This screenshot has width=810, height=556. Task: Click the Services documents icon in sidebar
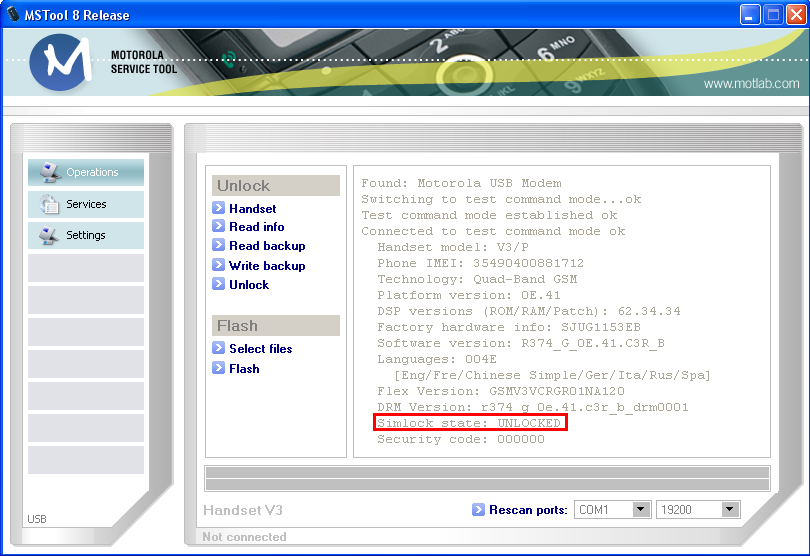(49, 204)
